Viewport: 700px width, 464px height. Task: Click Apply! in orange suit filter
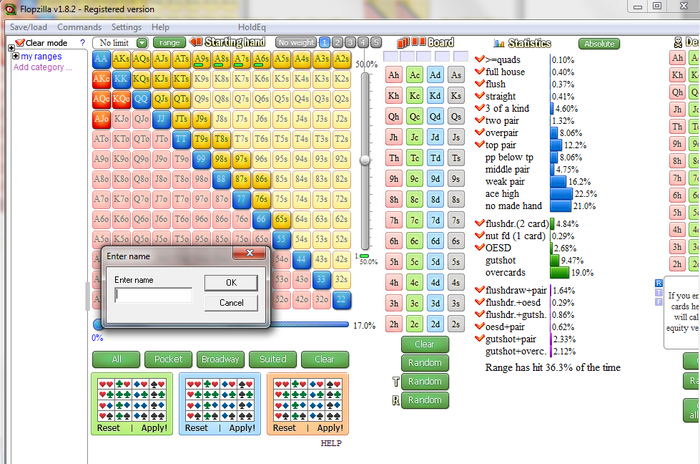coord(330,428)
